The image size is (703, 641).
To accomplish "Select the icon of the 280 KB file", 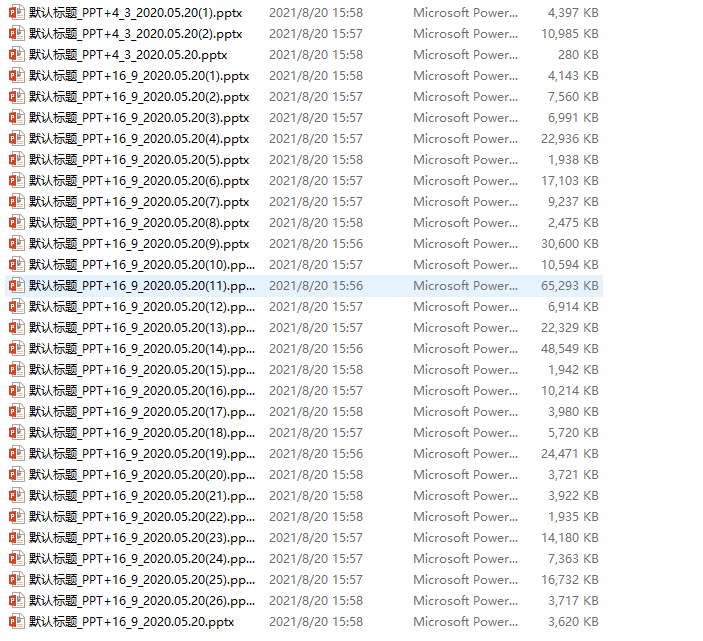I will click(x=15, y=55).
